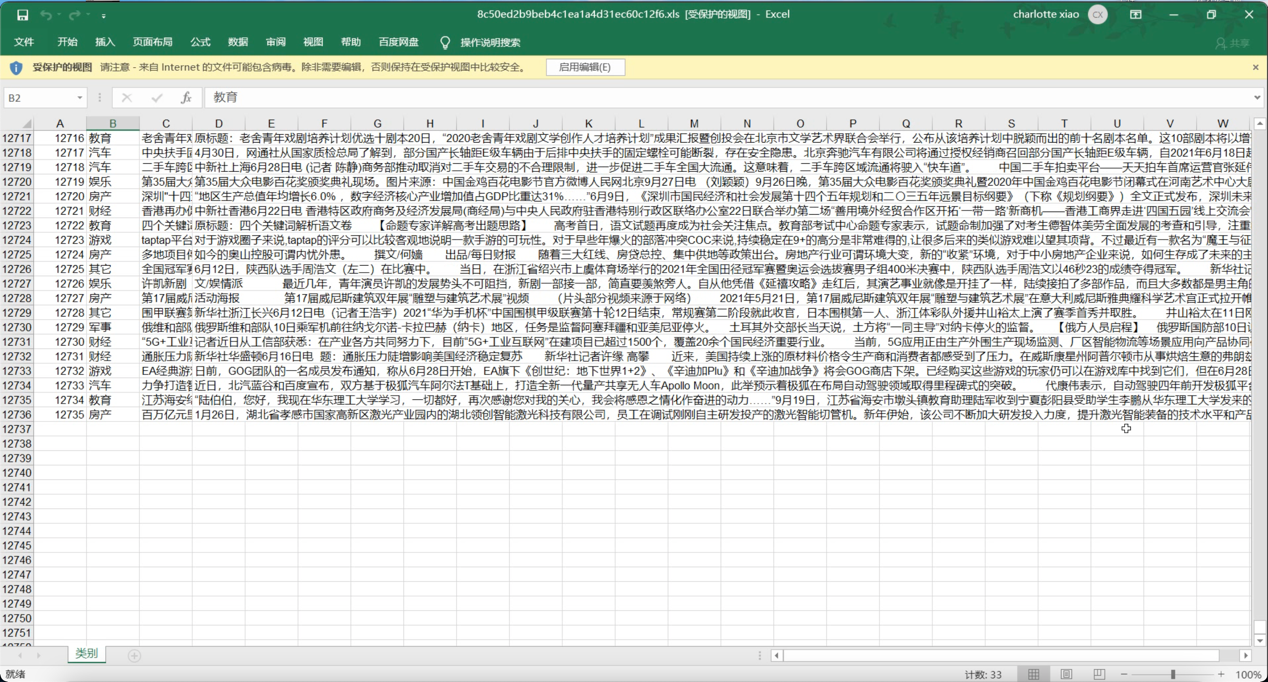Viewport: 1268px width, 682px height.
Task: Open the 文件 menu
Action: (24, 42)
